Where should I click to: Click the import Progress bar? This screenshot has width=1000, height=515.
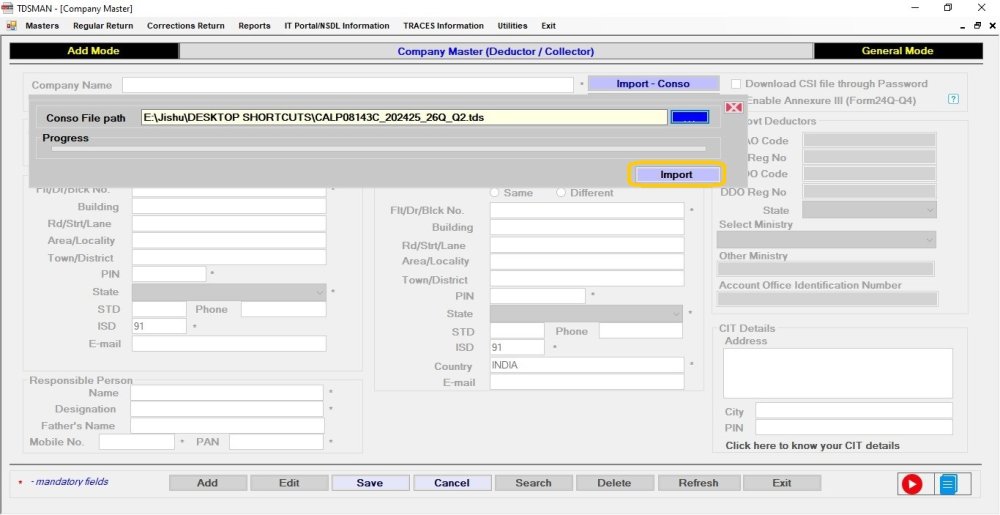(378, 149)
